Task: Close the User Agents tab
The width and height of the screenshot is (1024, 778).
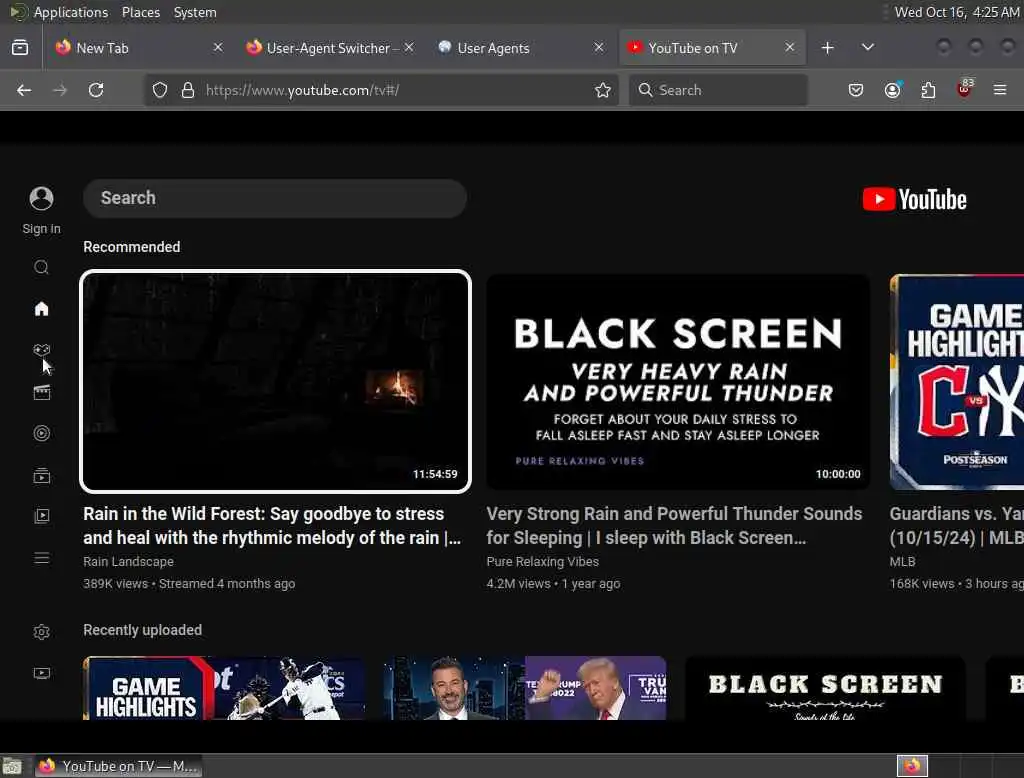Action: tap(599, 47)
